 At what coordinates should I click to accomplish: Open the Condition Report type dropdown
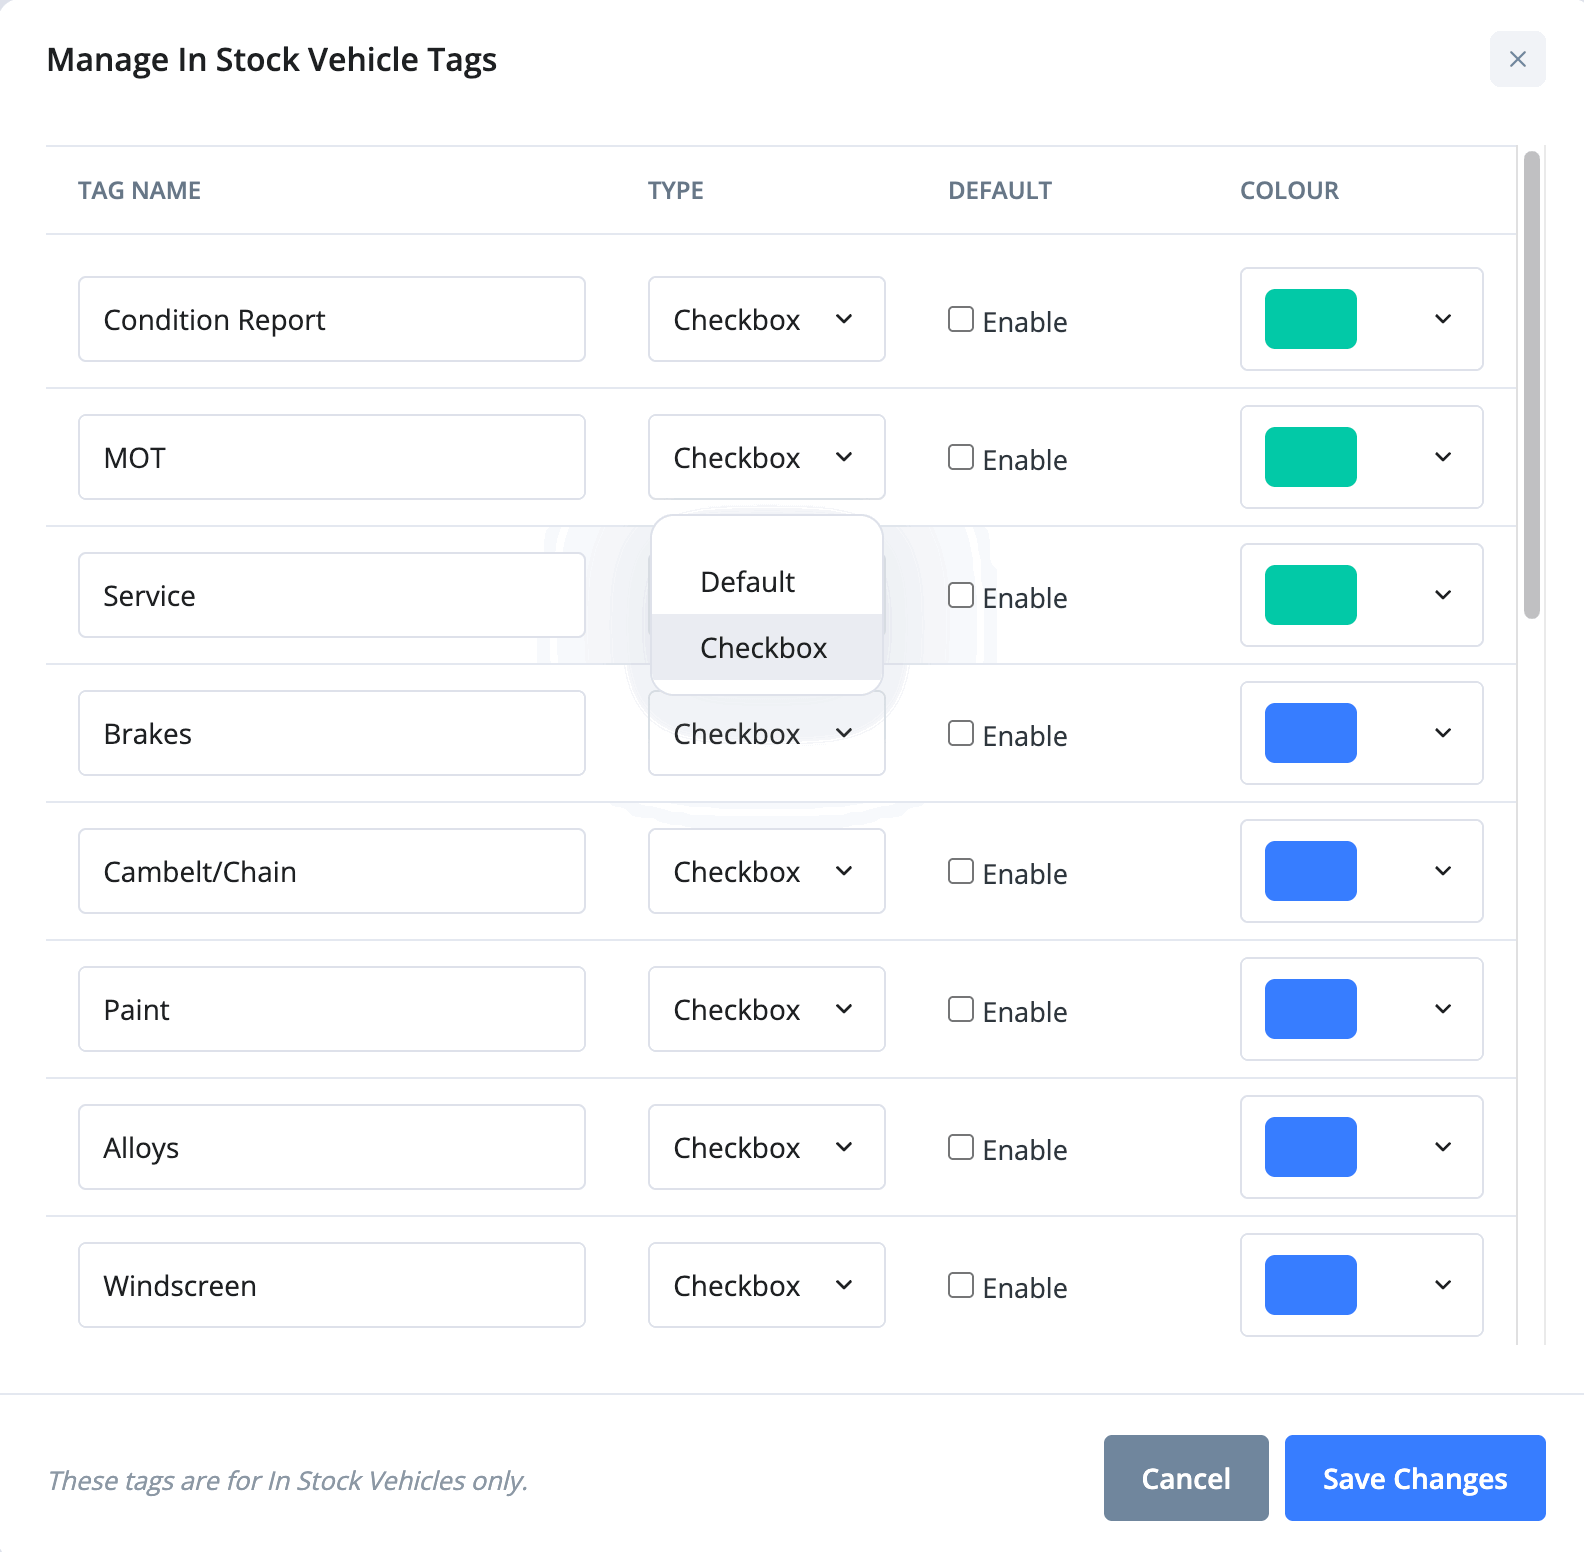point(766,319)
